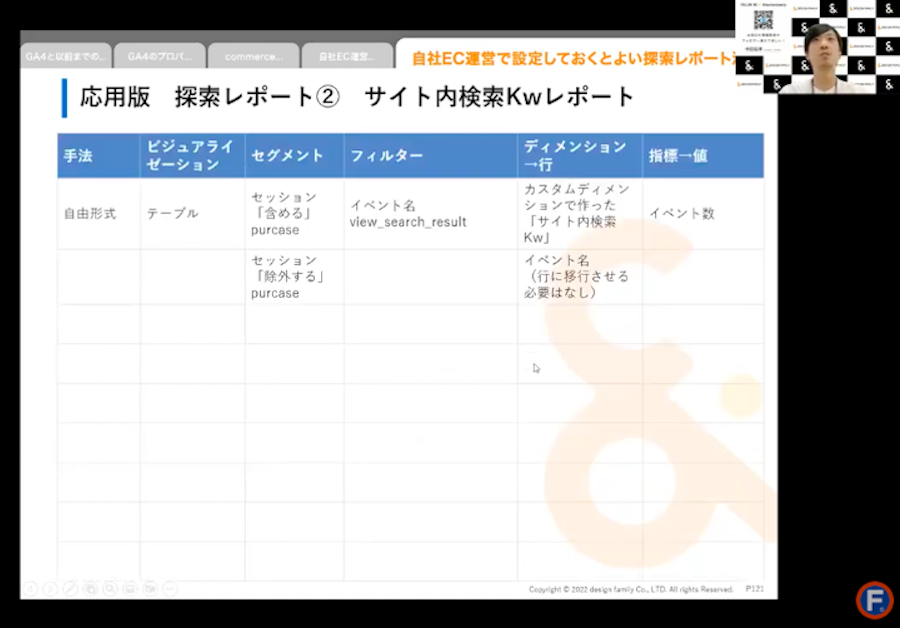Viewport: 900px width, 628px height.
Task: Toggle subtitles icon in slideshow controls
Action: [130, 589]
